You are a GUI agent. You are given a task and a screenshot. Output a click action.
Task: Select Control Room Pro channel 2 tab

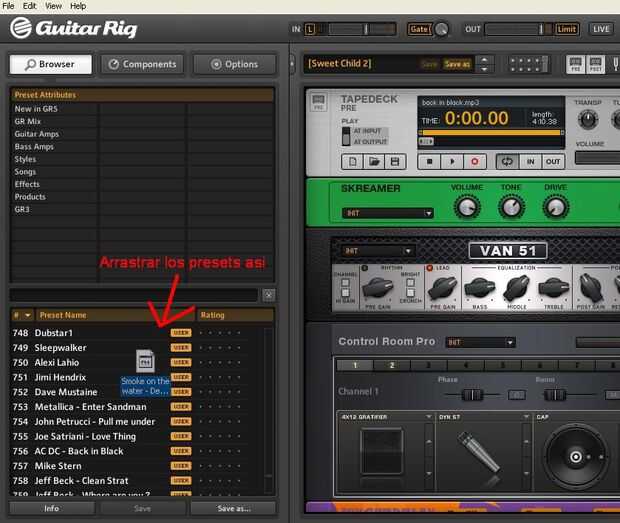click(391, 365)
